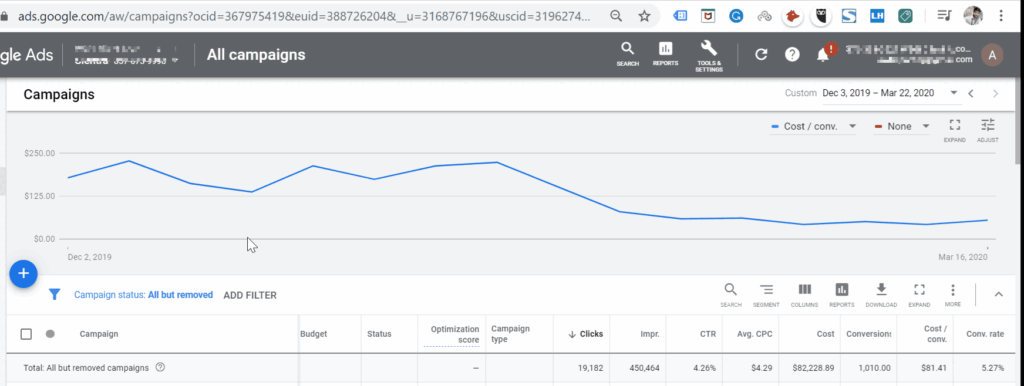
Task: Sort by Conversions column header
Action: 869,334
